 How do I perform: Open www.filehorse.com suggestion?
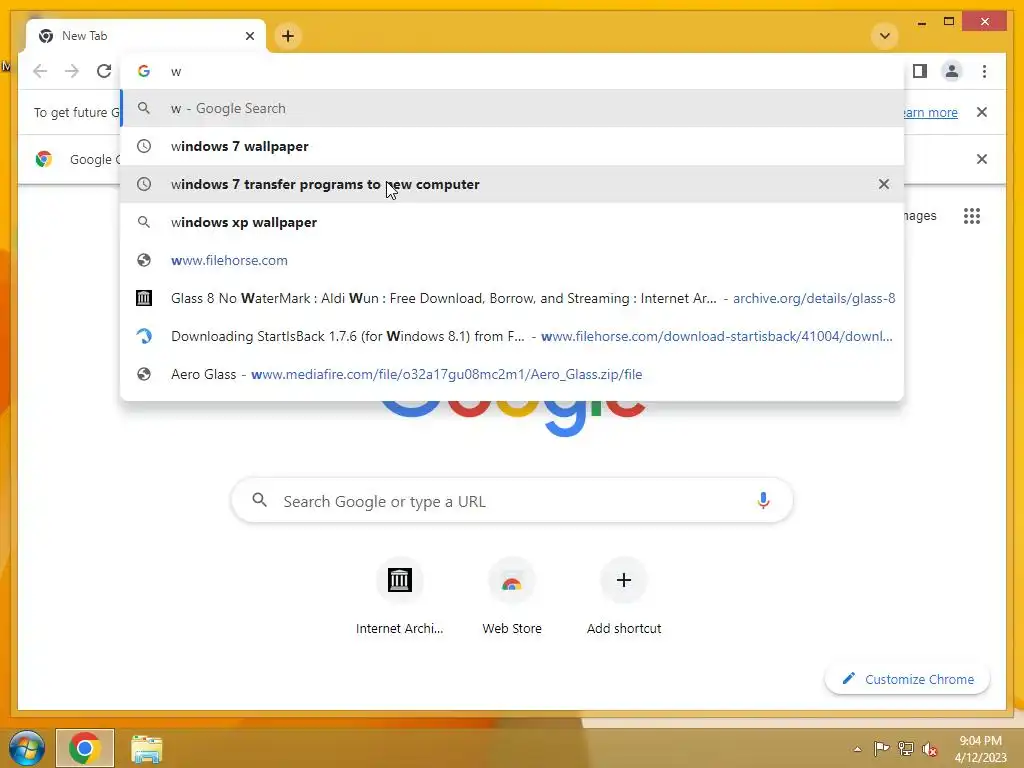[x=513, y=260]
